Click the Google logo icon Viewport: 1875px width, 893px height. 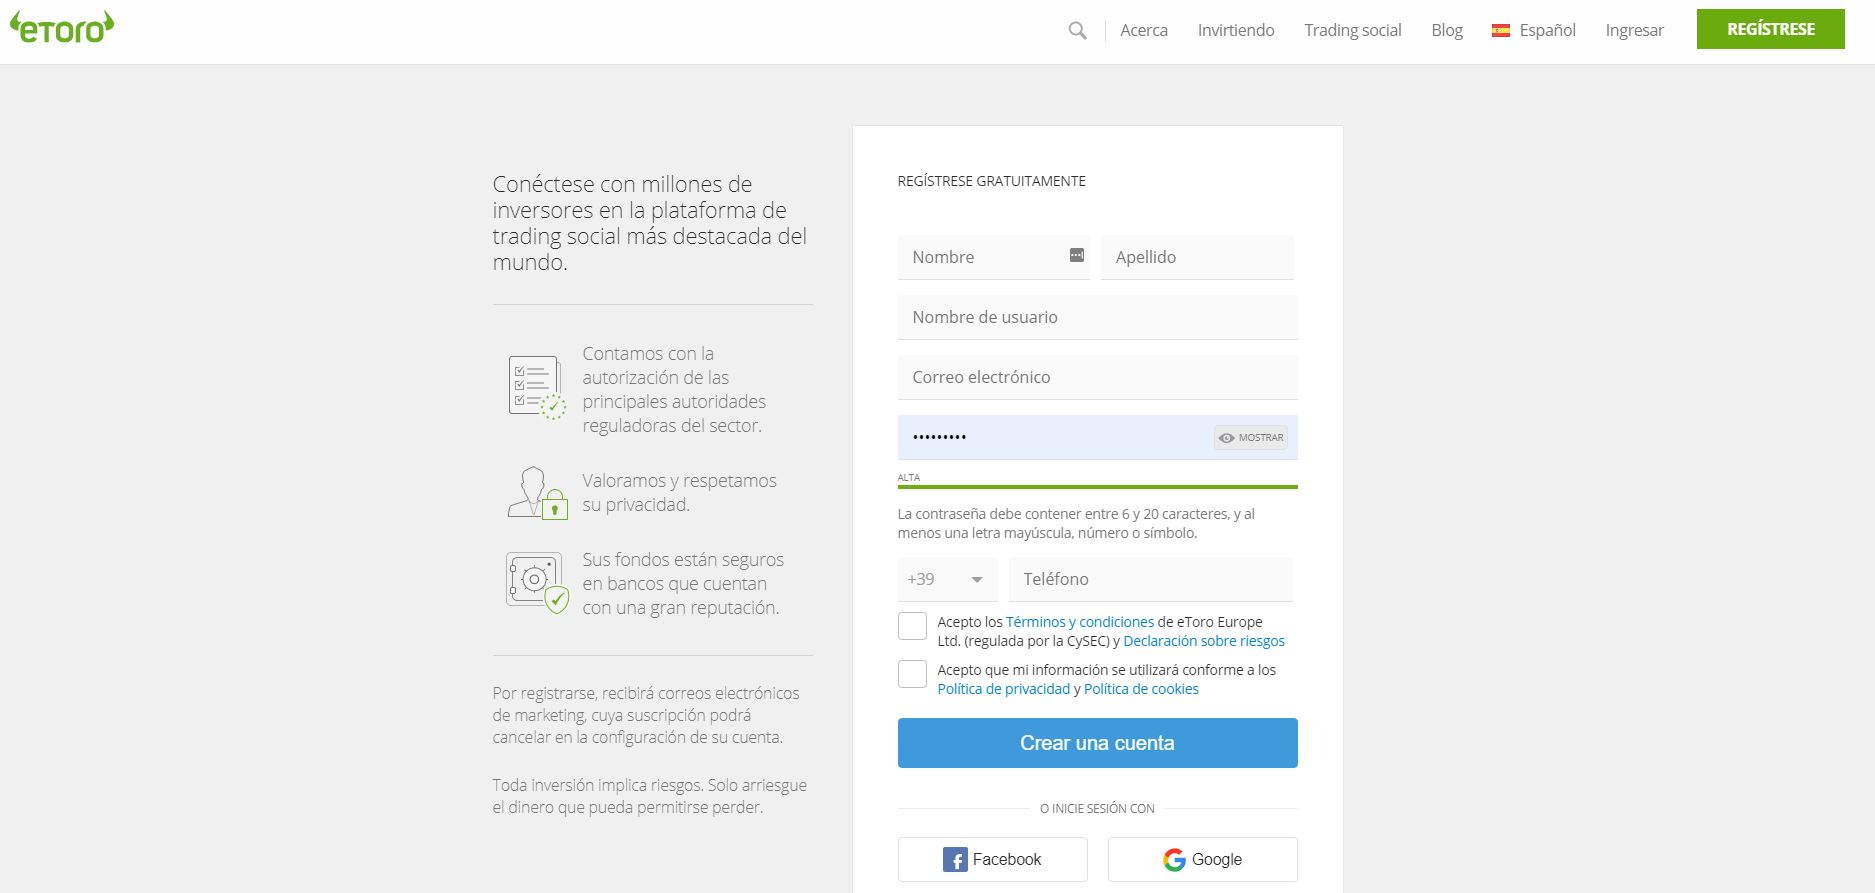point(1174,860)
